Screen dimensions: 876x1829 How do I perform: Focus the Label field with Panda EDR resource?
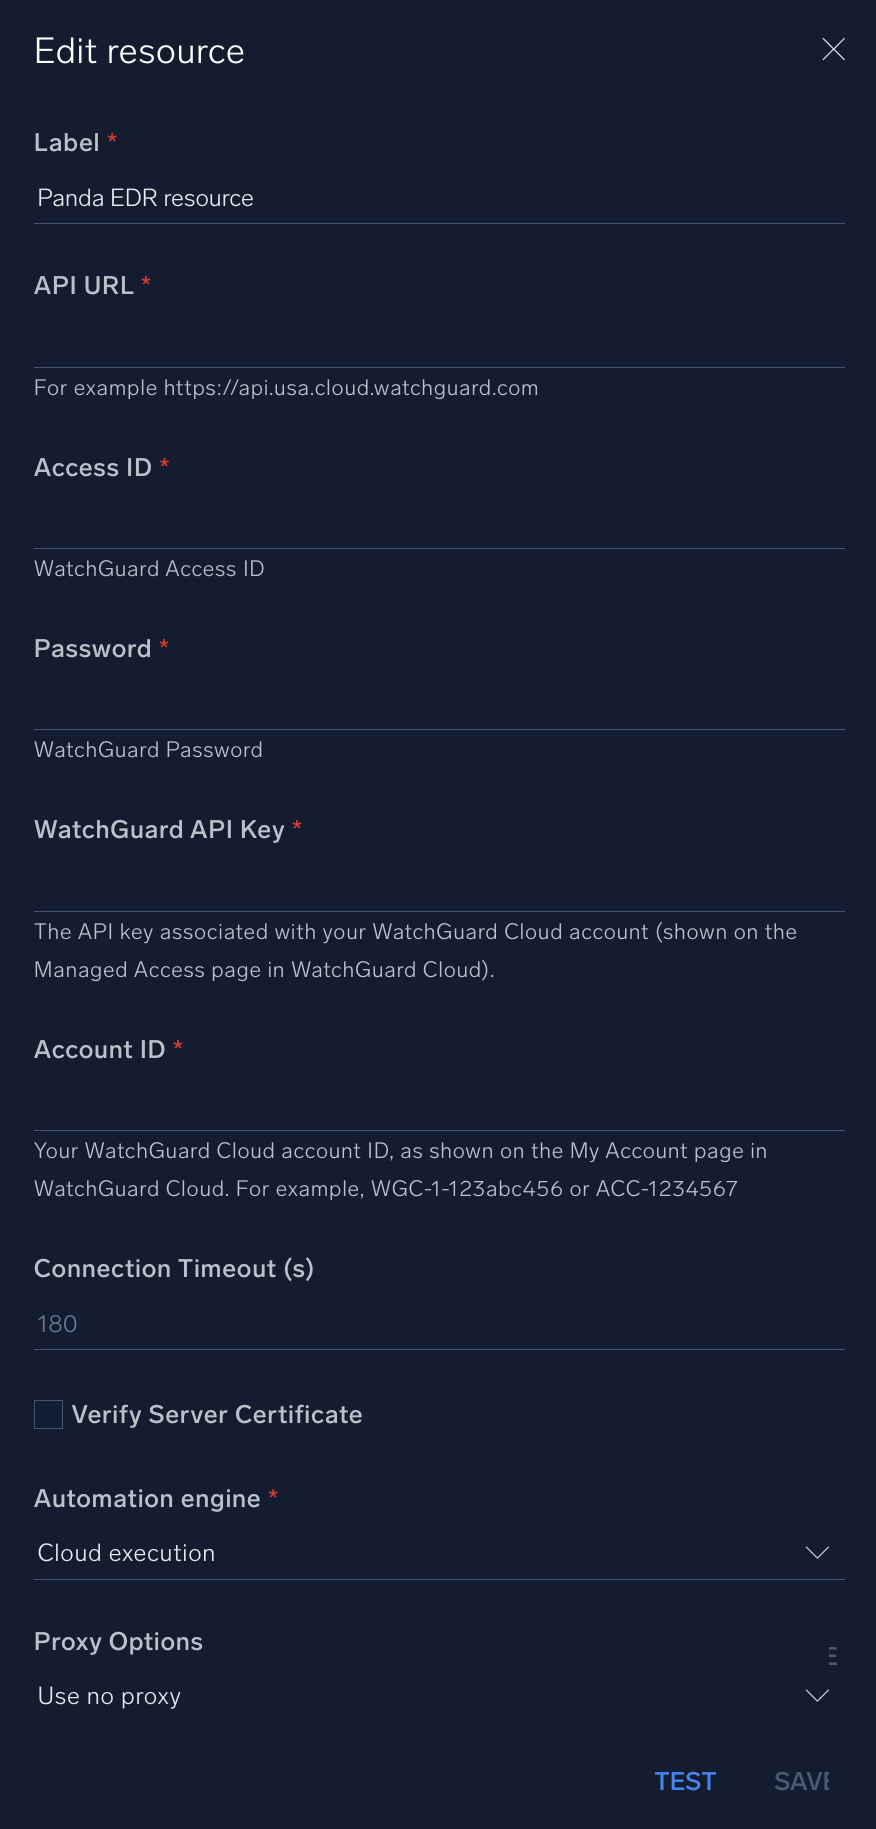(438, 198)
